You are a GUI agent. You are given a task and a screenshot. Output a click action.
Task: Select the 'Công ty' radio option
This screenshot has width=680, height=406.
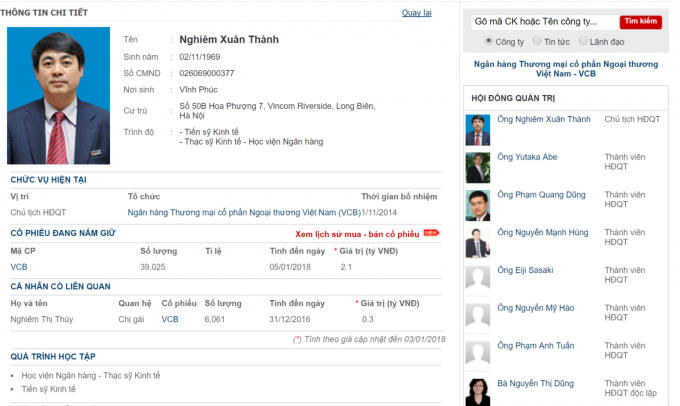point(488,41)
